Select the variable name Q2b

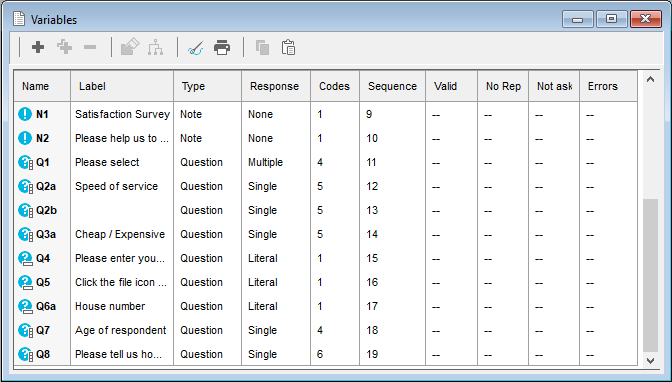tap(46, 211)
